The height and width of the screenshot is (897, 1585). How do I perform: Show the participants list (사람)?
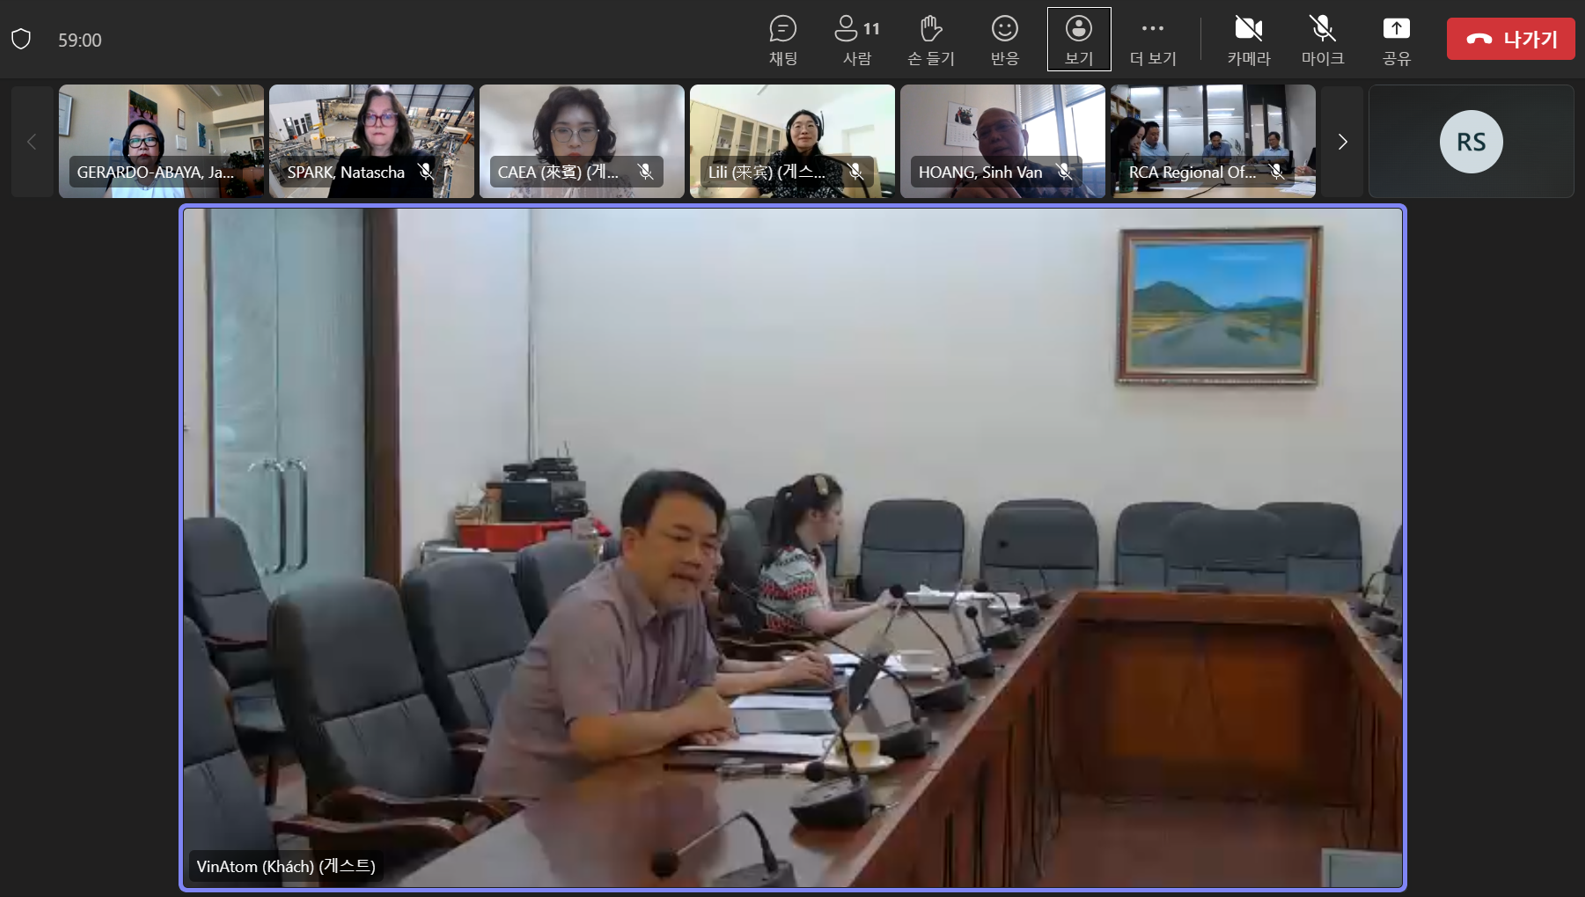857,40
